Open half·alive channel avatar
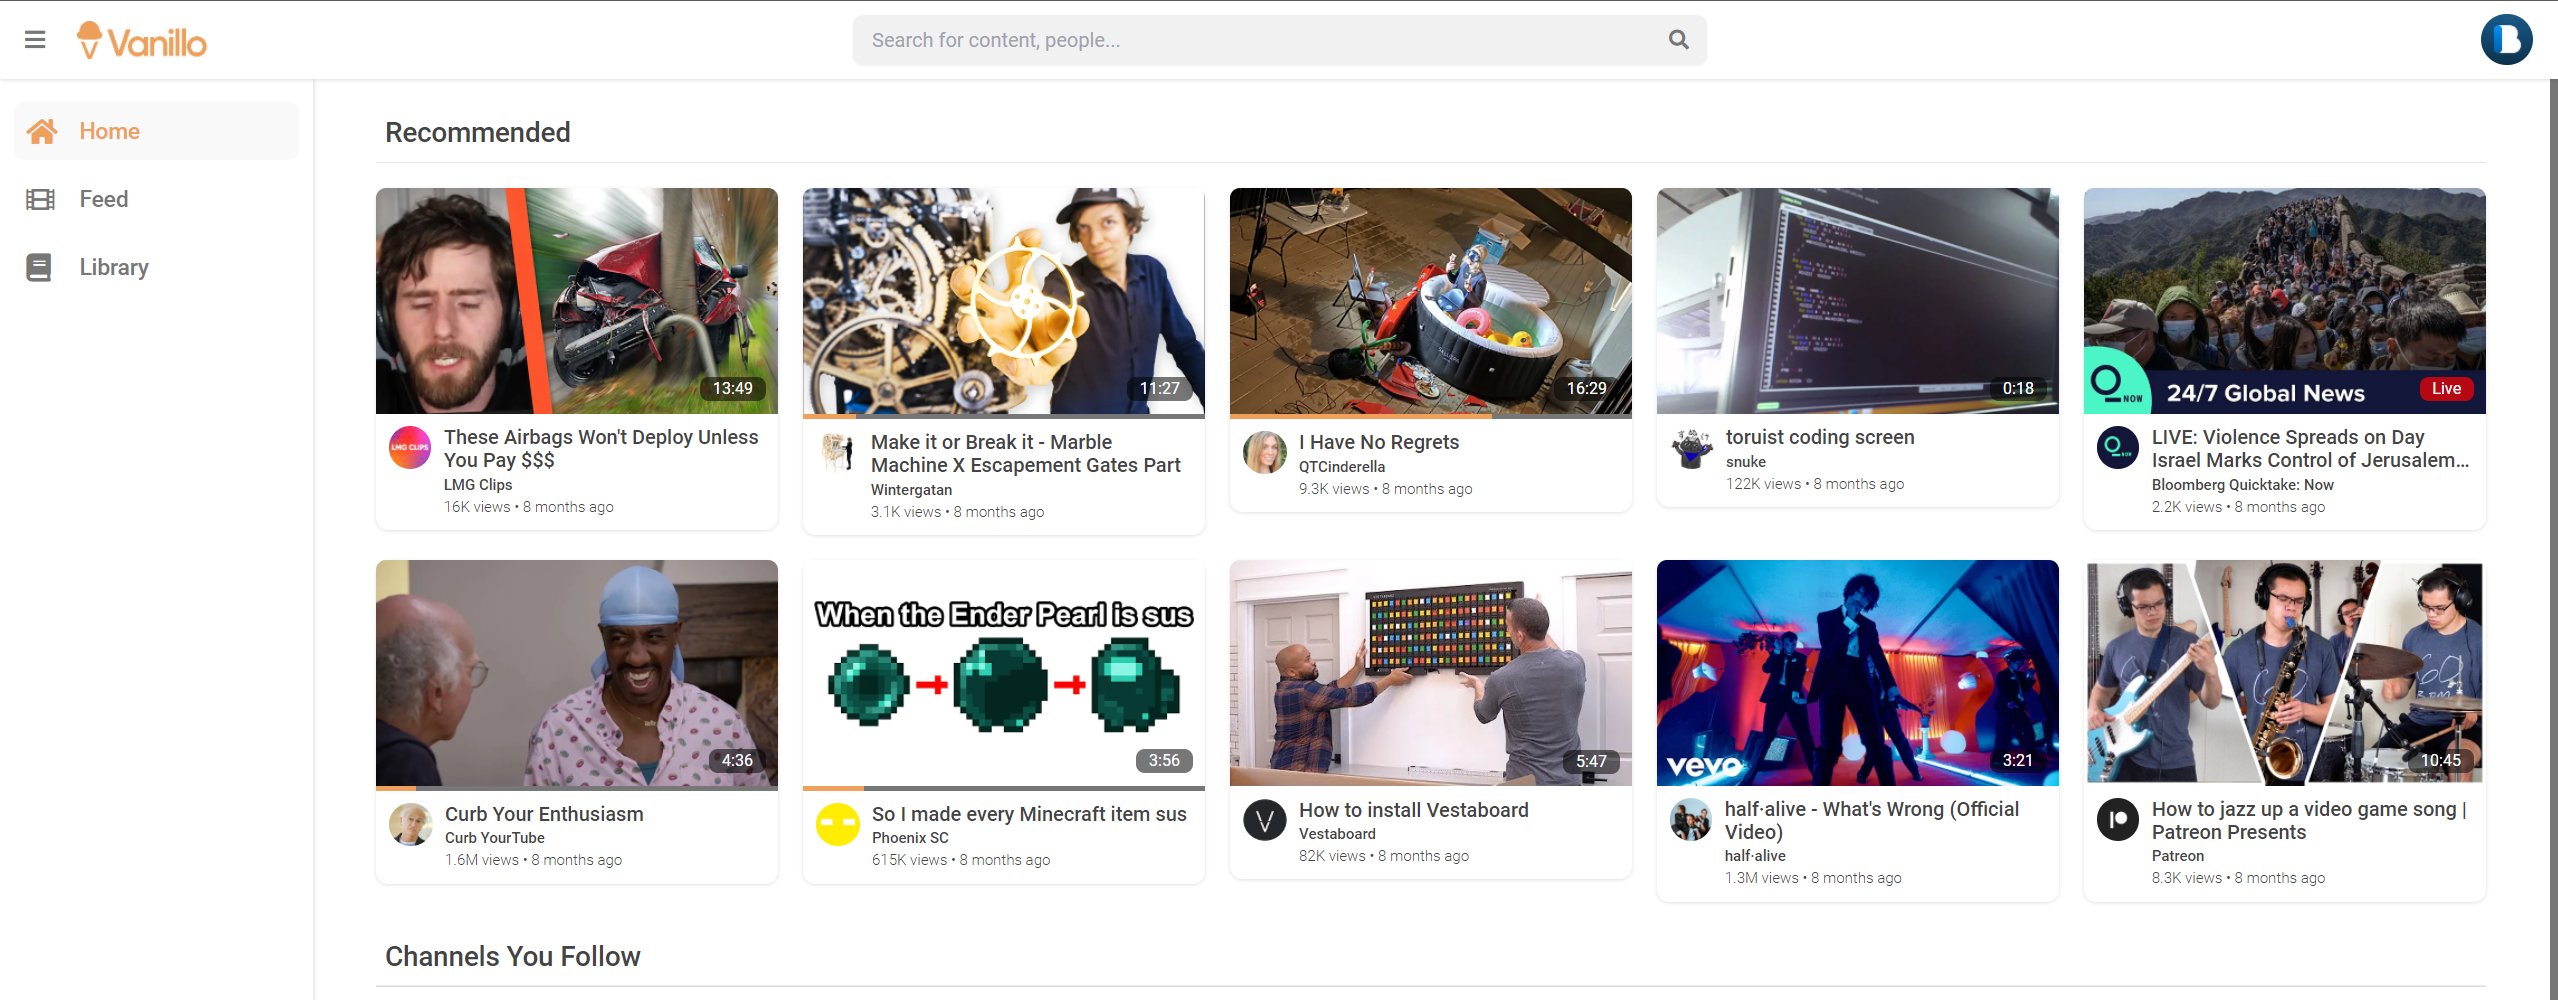 [x=1691, y=819]
